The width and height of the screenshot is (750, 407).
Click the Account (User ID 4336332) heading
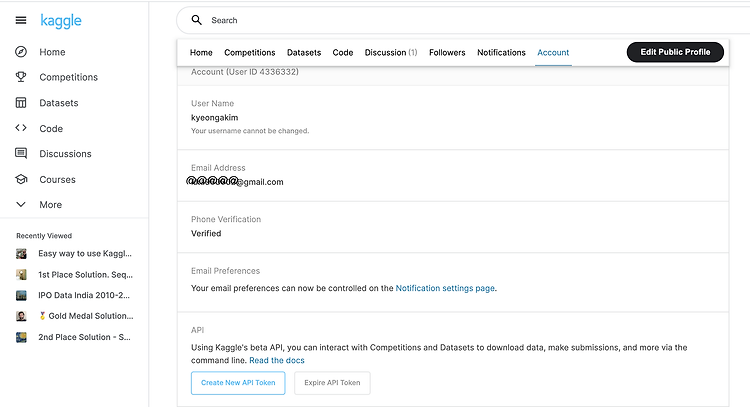(244, 72)
